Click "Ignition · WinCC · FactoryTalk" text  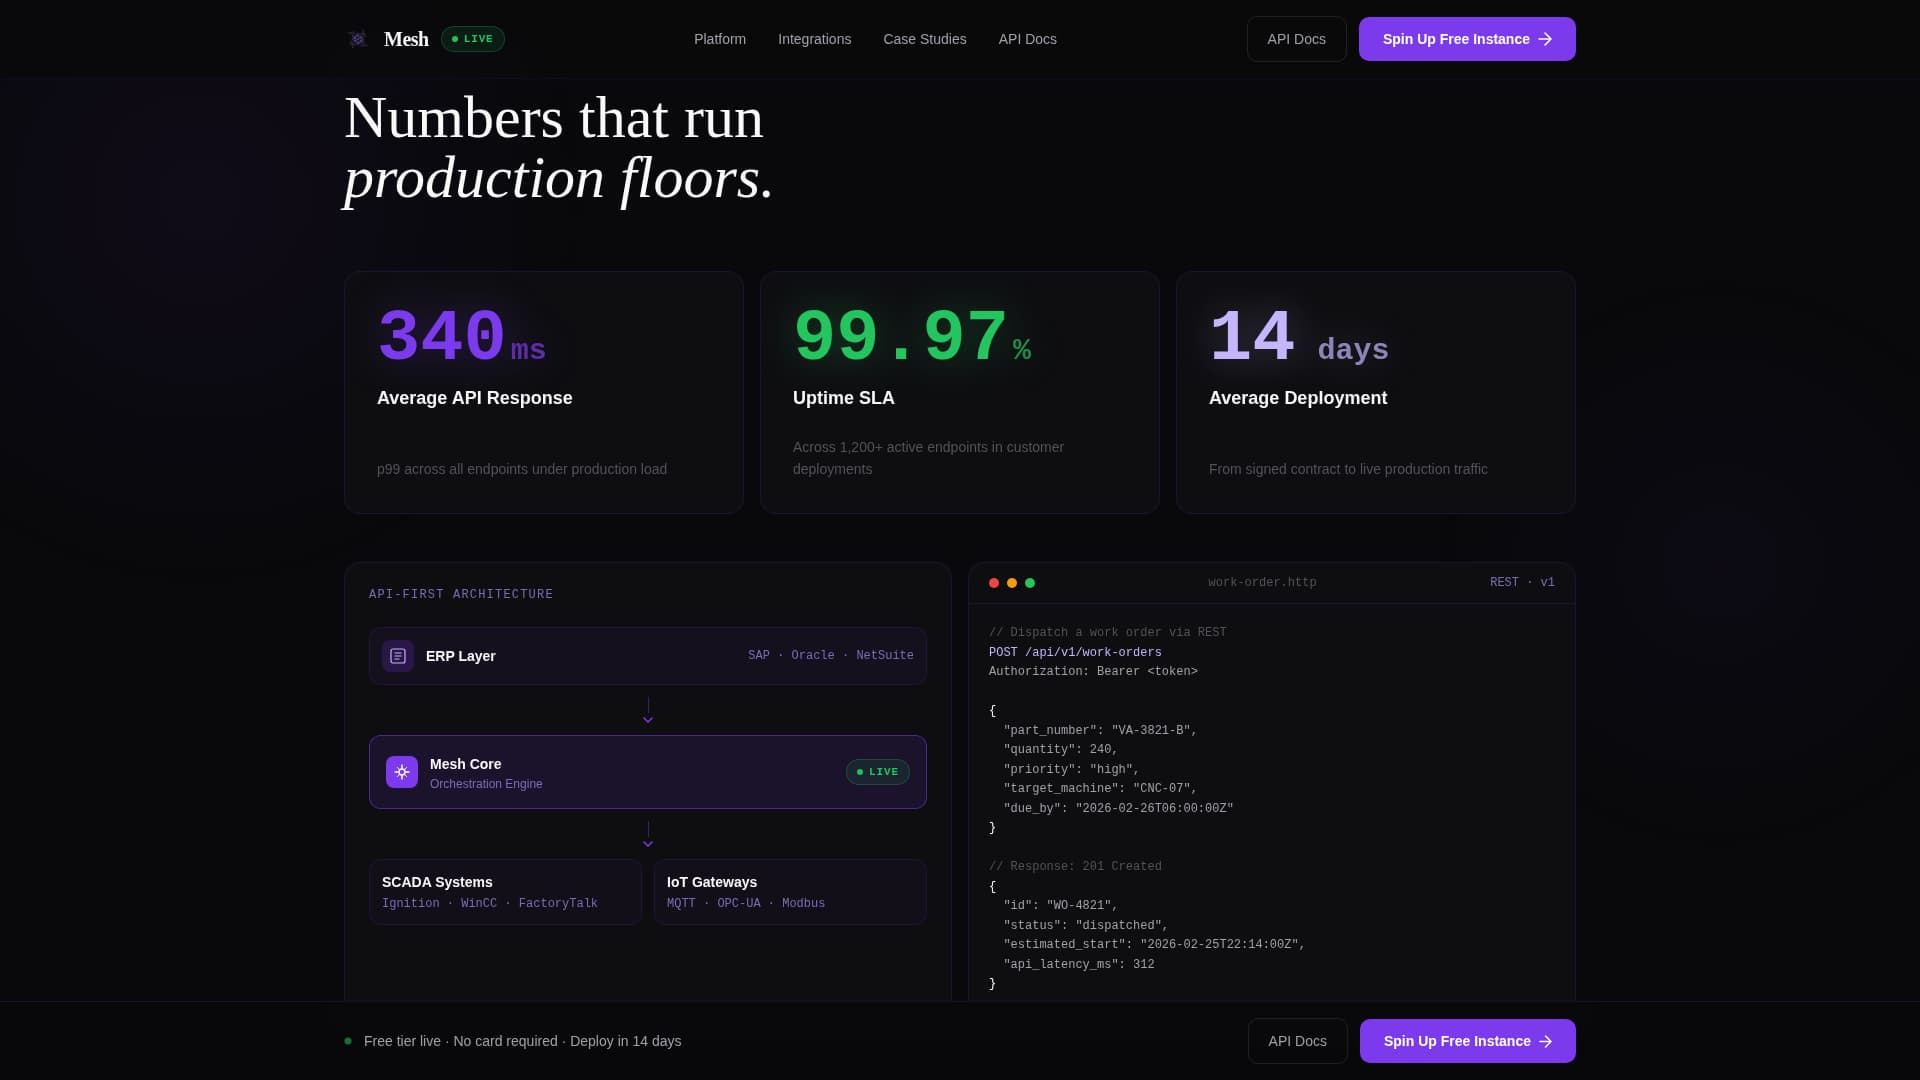click(490, 904)
